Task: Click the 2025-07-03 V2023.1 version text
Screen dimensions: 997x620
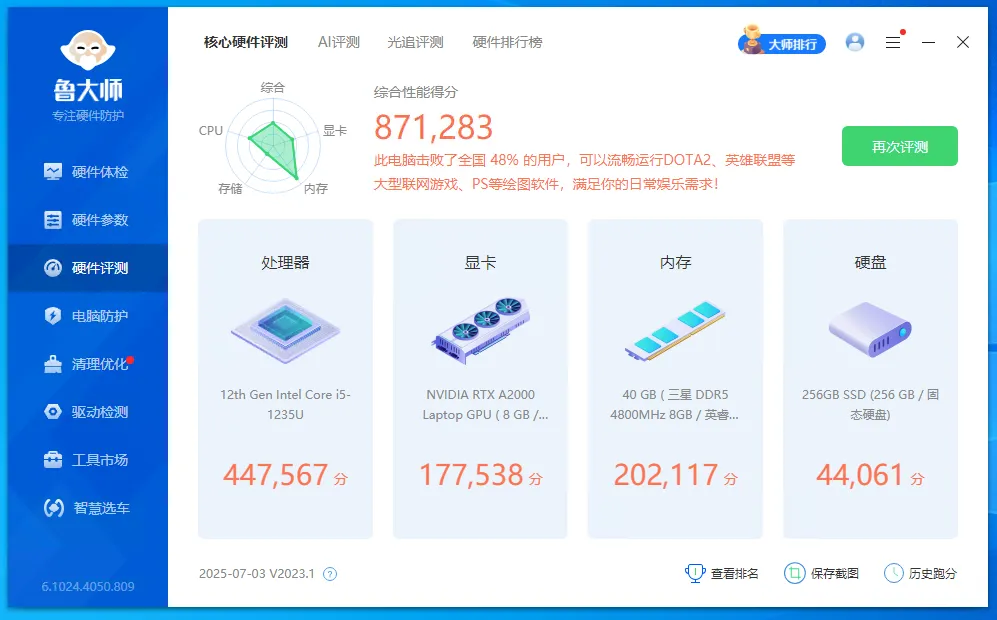Action: (257, 574)
